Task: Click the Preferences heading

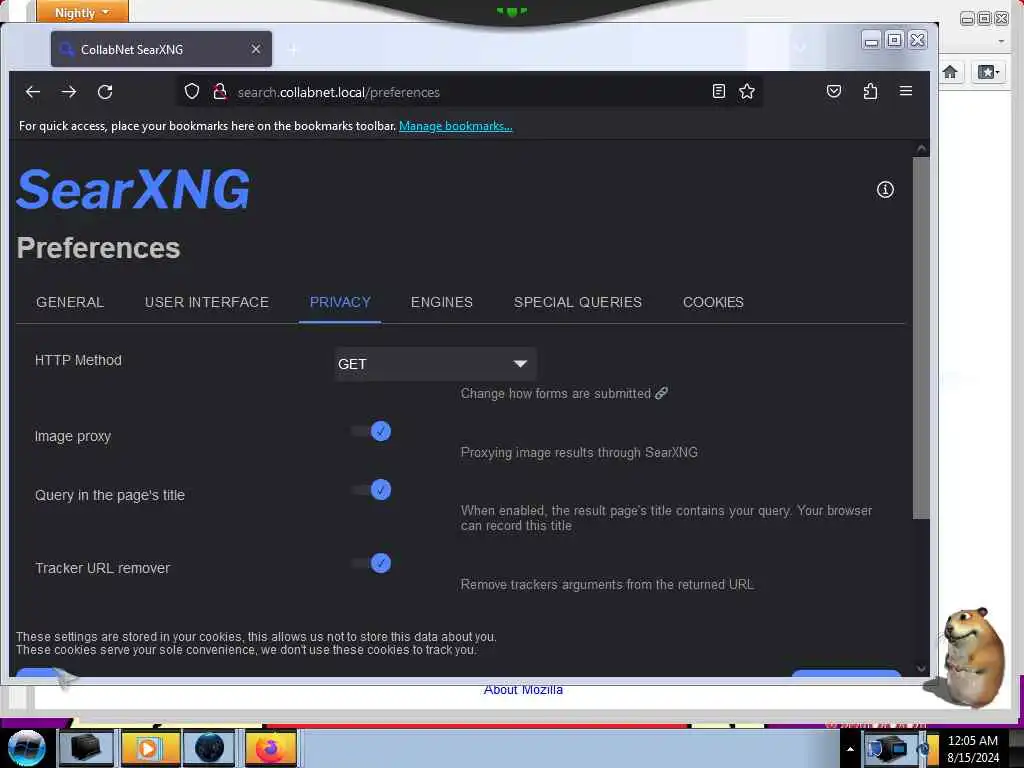Action: pos(98,248)
